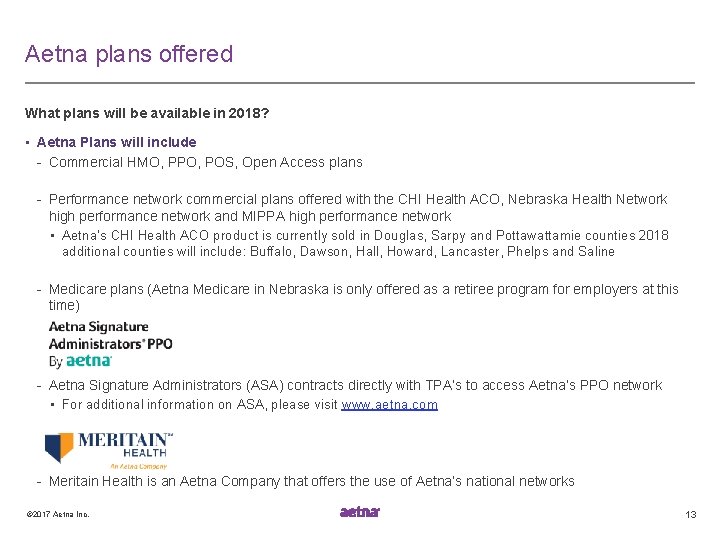This screenshot has height=540, width=720.
Task: Click the Commercial HMO, PPO, POS line
Action: click(x=206, y=163)
